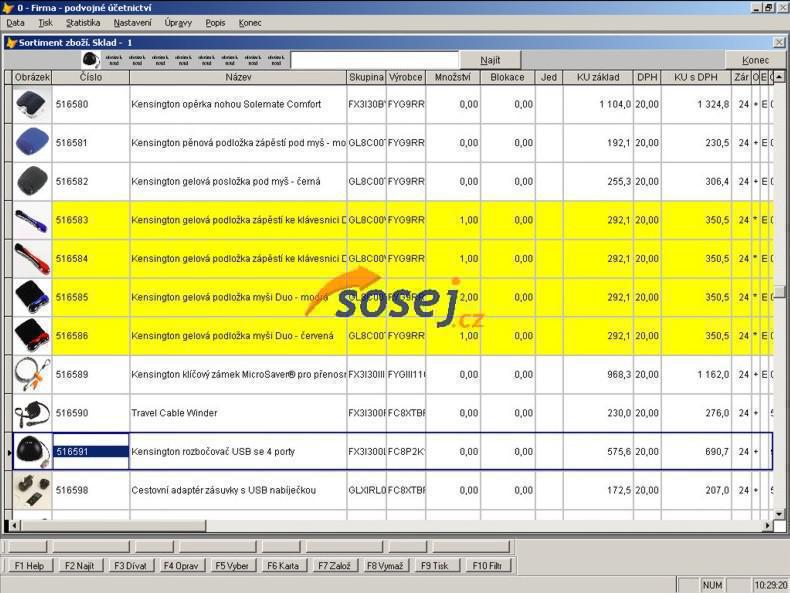The height and width of the screenshot is (593, 790).
Task: Click the F1 Help button
Action: click(29, 565)
